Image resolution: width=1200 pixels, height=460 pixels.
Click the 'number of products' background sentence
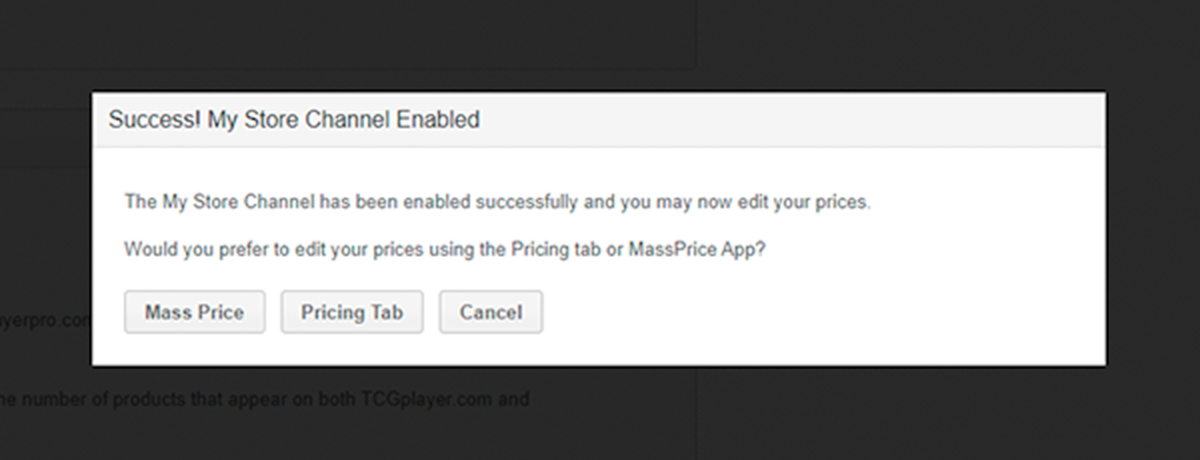coord(264,399)
